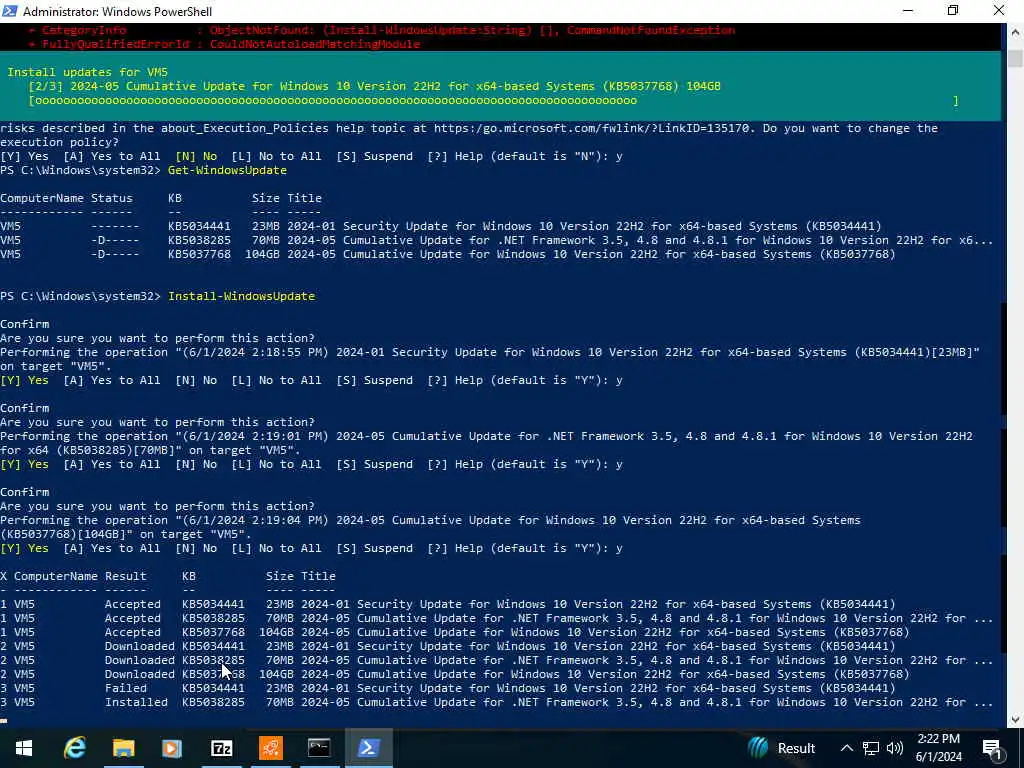Click the install progress bar

click(493, 101)
